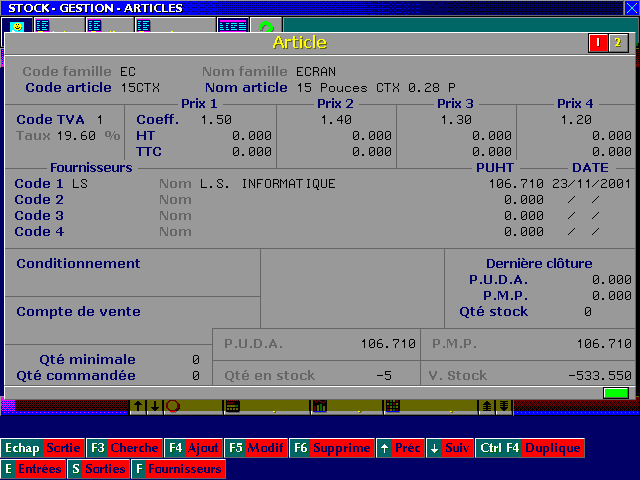The height and width of the screenshot is (480, 640).
Task: Click the red stop octagon icon
Action: click(173, 406)
